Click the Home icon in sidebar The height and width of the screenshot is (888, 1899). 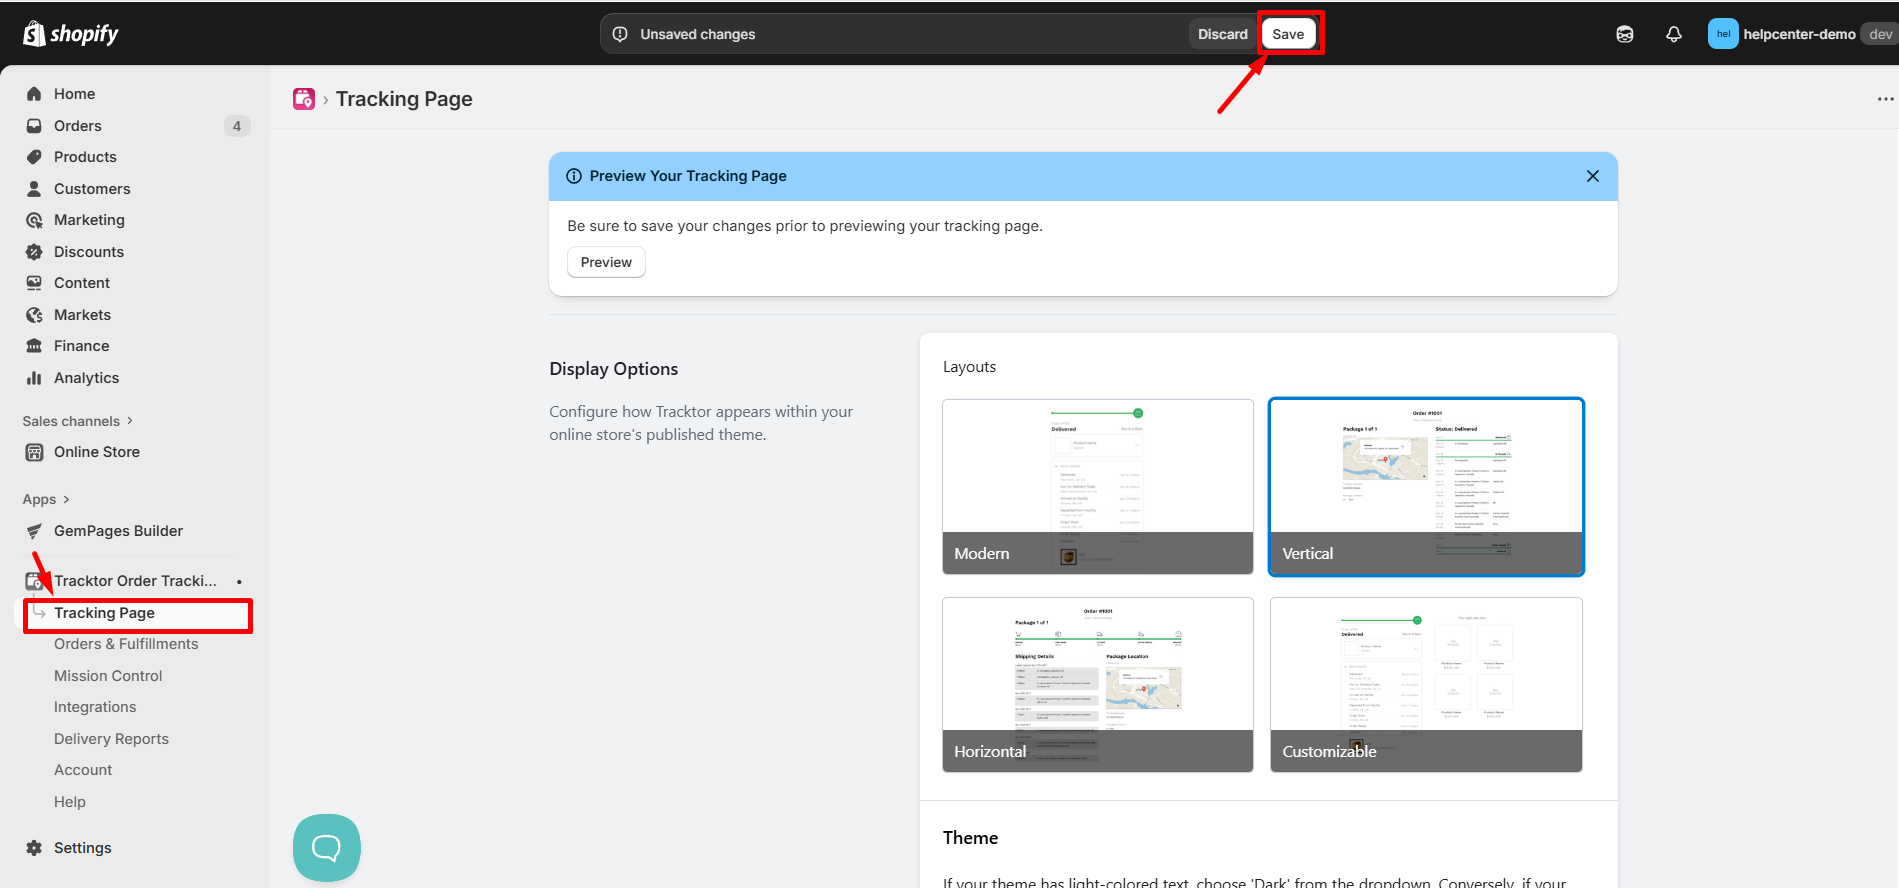click(34, 94)
